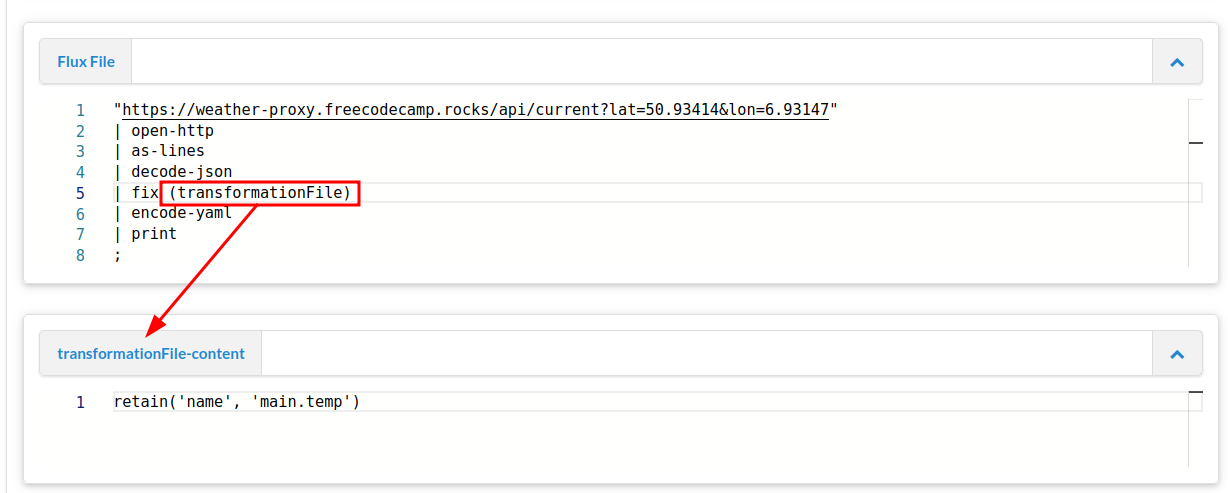Image resolution: width=1228 pixels, height=493 pixels.
Task: Select the Flux File tab
Action: pos(86,62)
